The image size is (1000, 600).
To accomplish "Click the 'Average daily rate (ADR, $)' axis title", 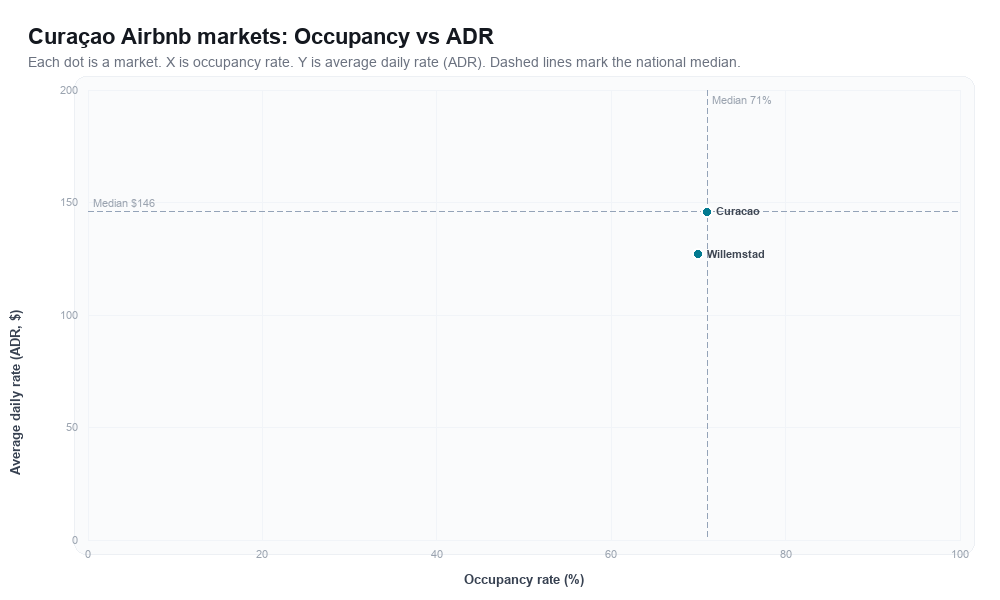I will (16, 392).
